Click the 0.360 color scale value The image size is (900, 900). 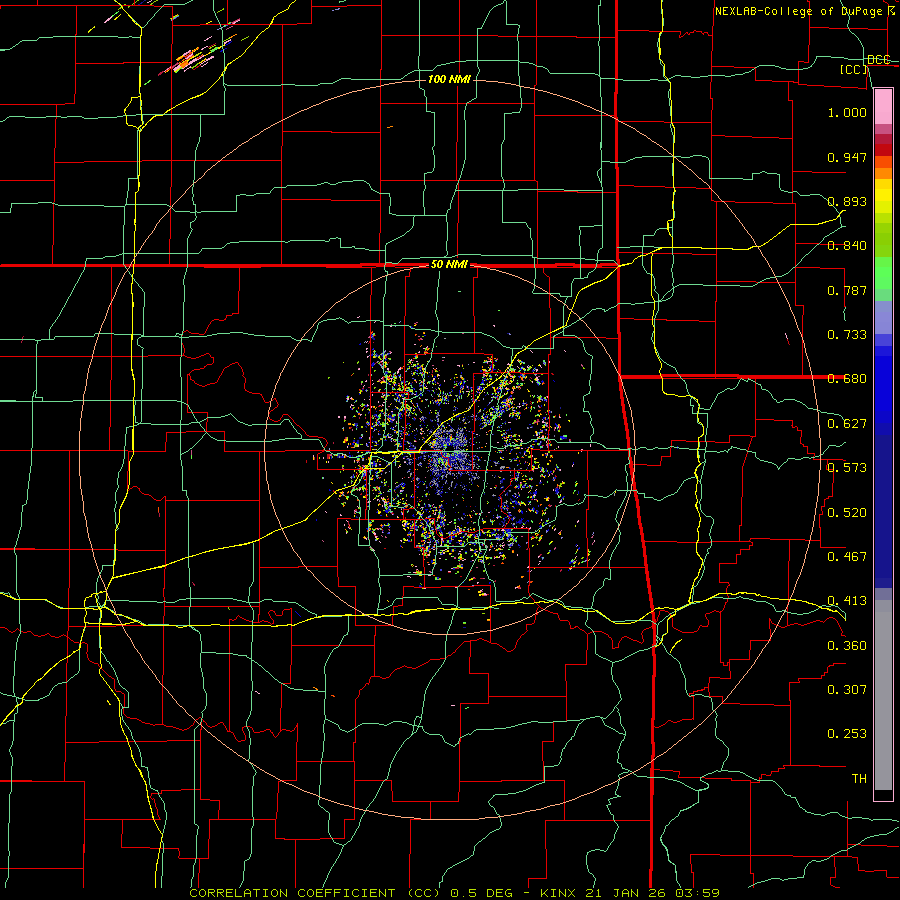(847, 645)
